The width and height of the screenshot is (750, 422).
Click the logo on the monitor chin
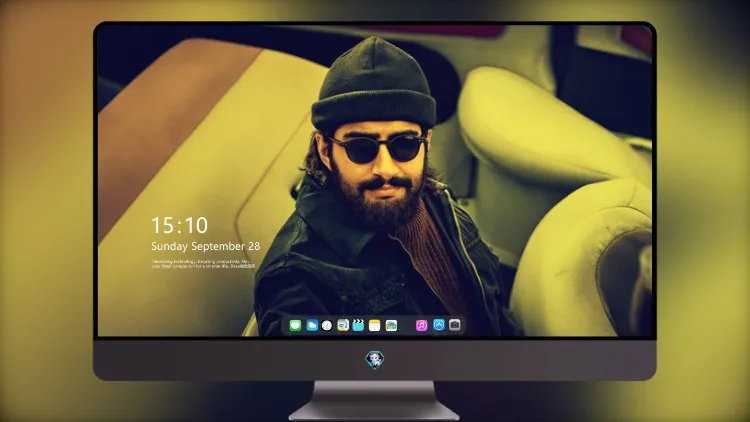coord(375,360)
